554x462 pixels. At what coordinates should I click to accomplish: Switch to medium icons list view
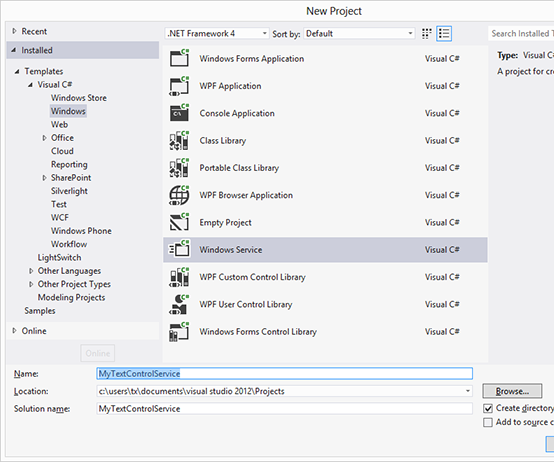tap(444, 34)
